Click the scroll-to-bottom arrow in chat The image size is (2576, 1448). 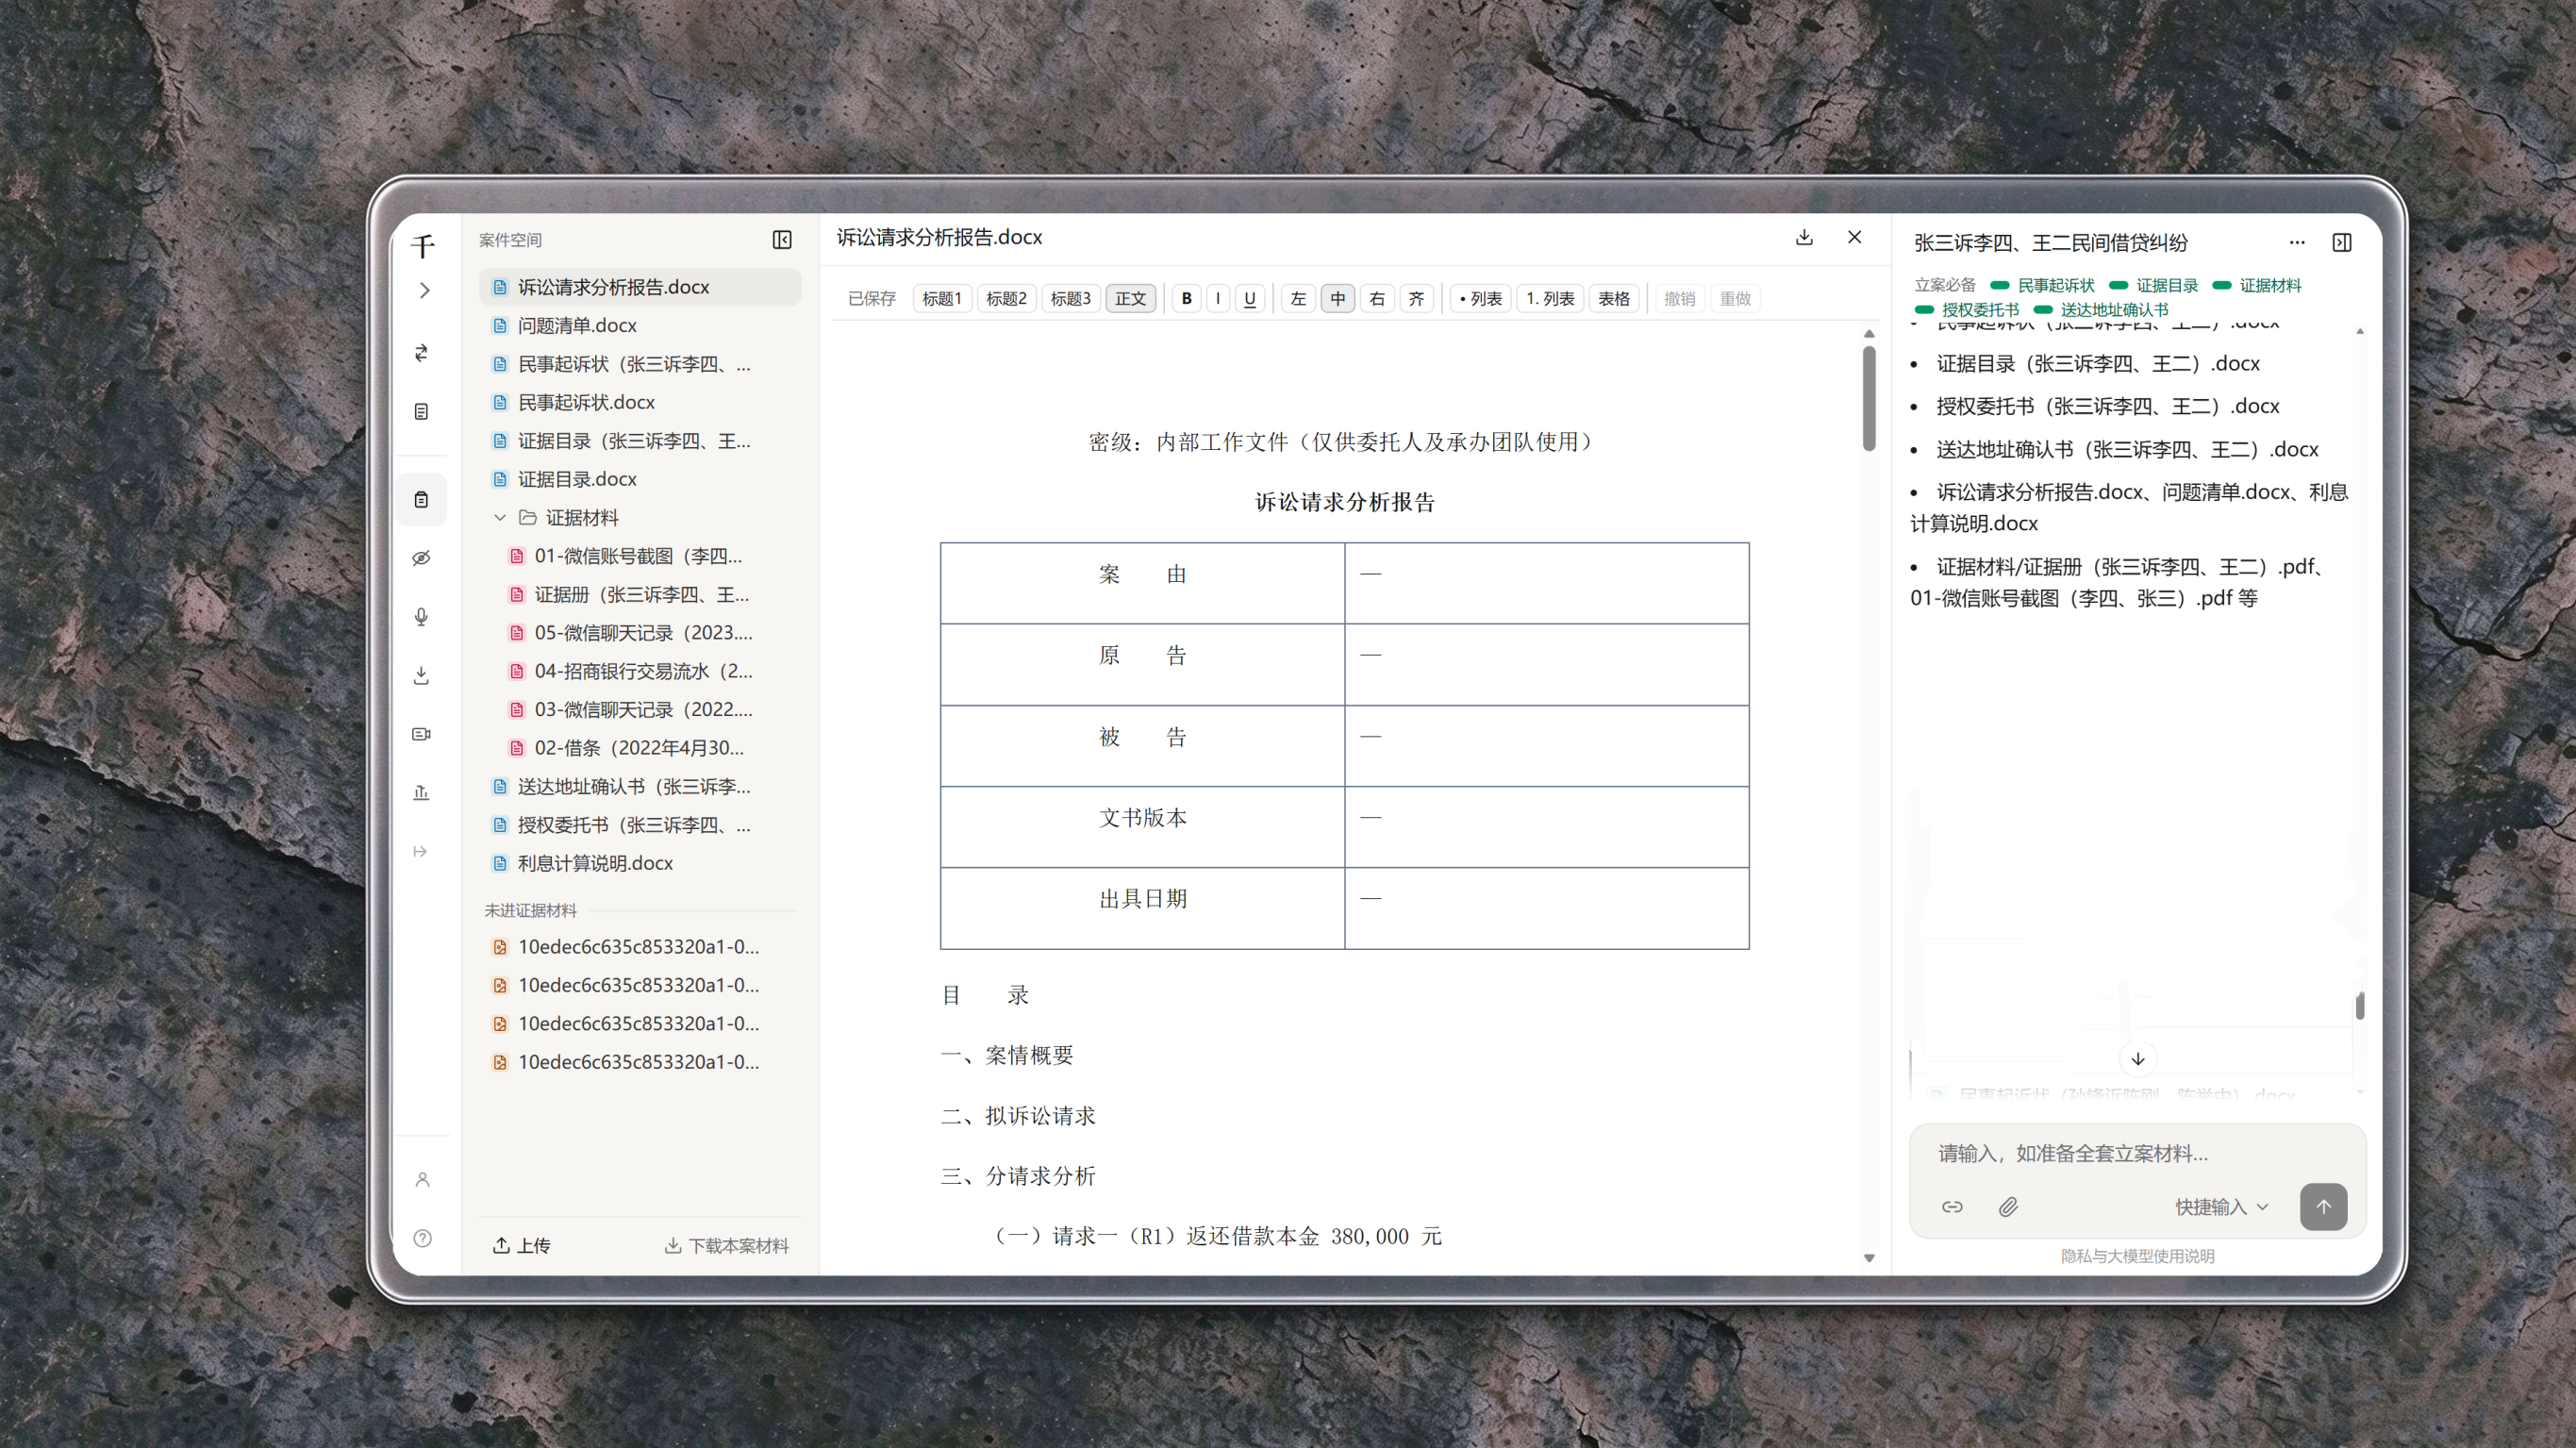2138,1058
